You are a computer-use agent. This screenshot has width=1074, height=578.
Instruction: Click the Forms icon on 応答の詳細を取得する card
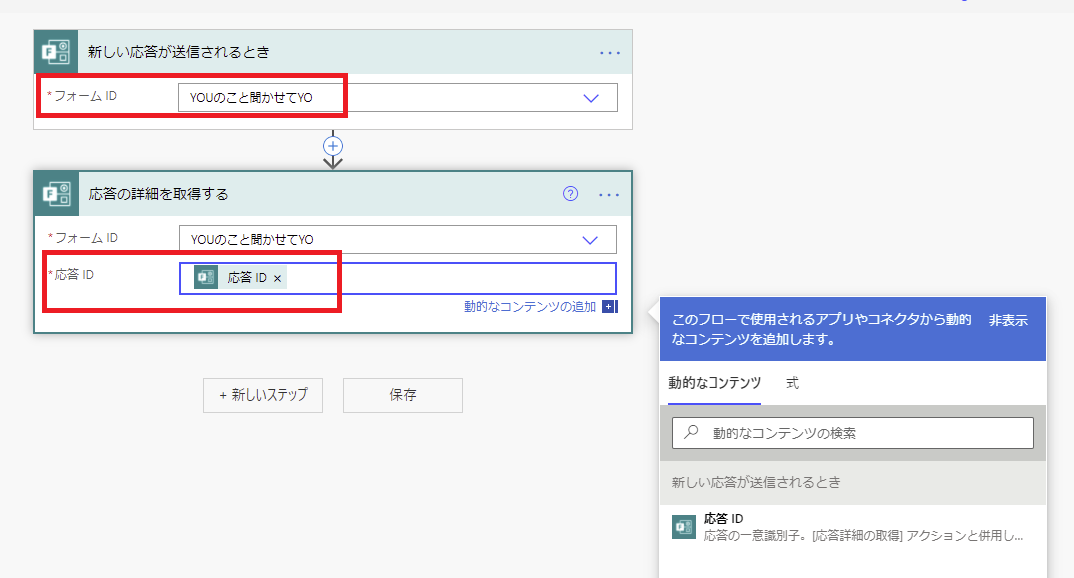click(58, 194)
